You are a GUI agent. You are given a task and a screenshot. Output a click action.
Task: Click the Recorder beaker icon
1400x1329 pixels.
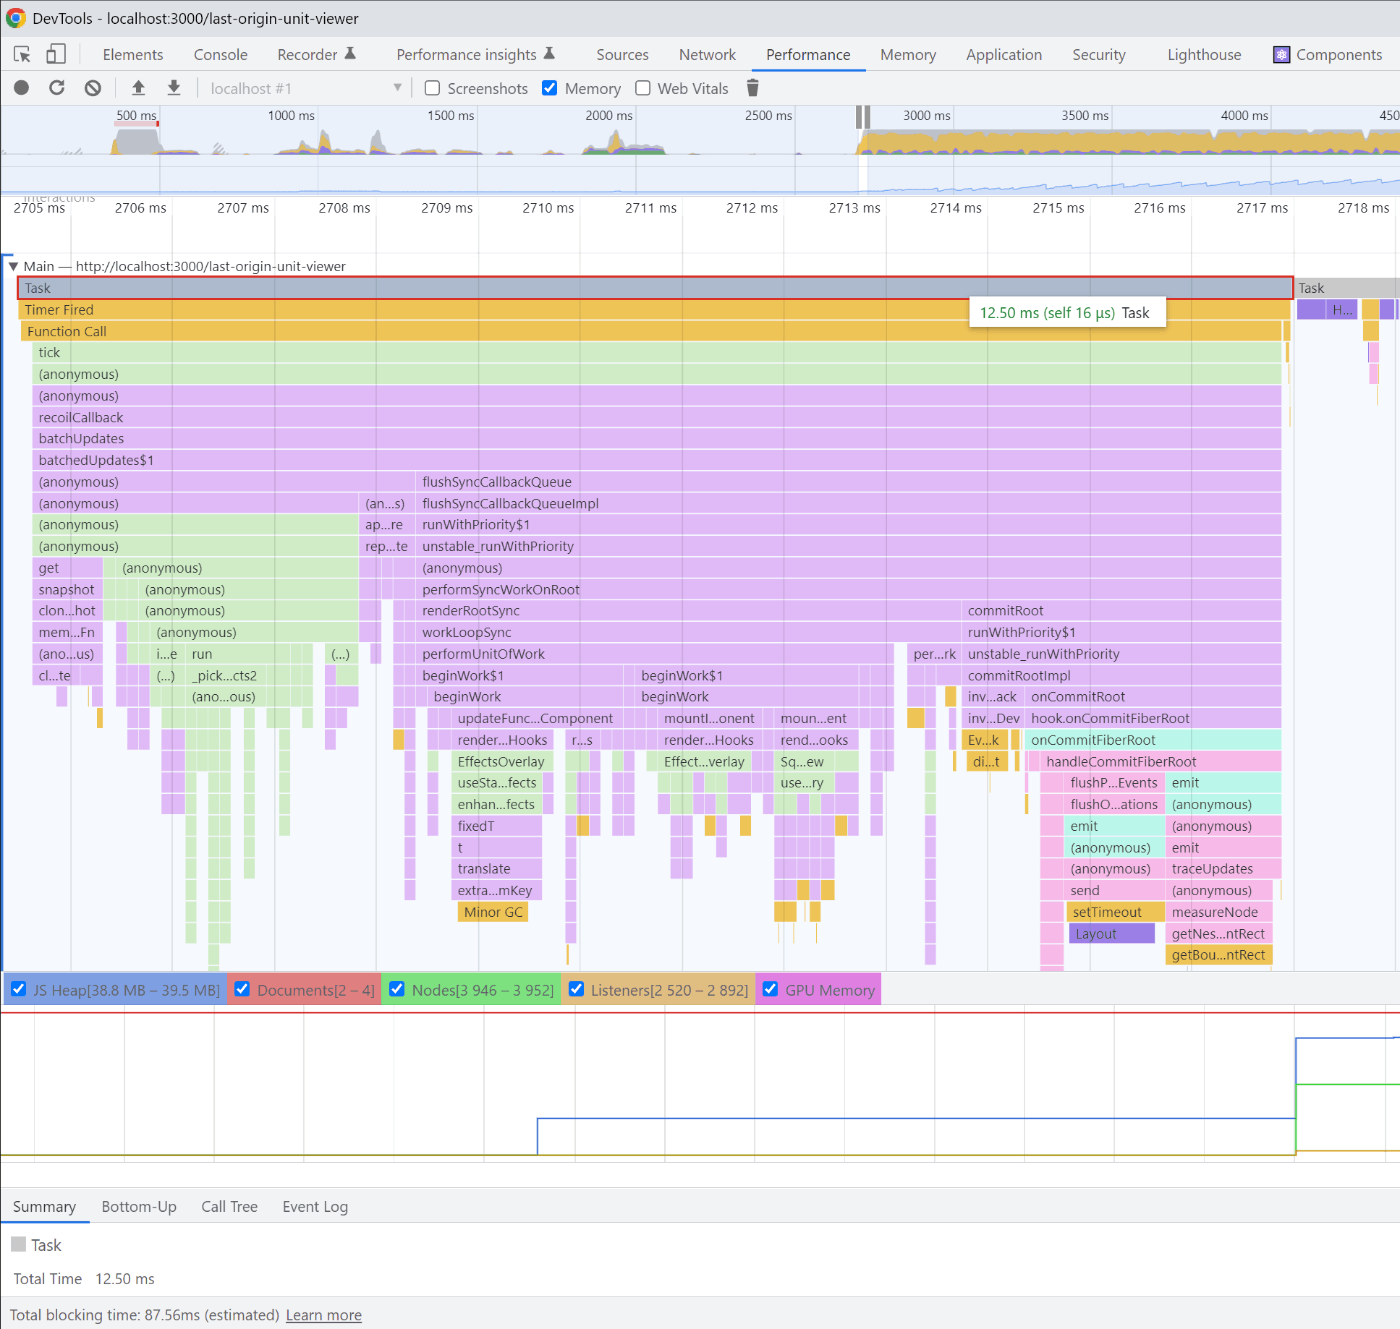[350, 53]
